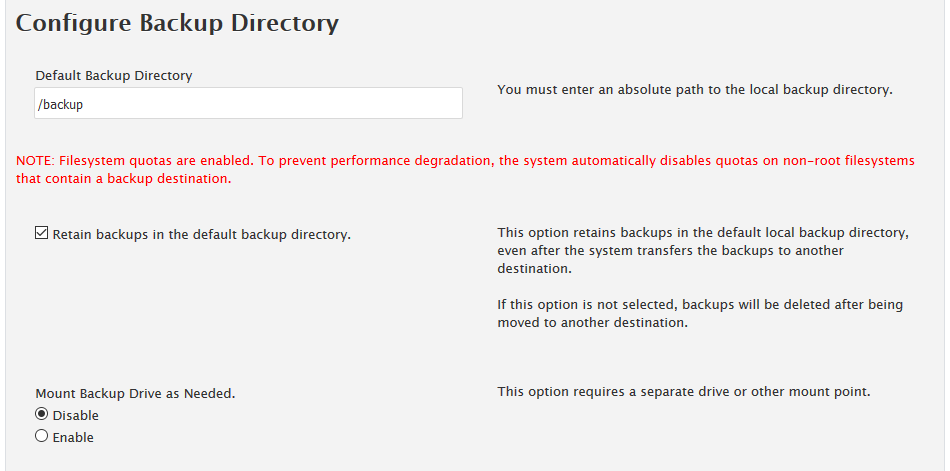Screen dimensions: 950x471
Task: Click the 'Default Backup Directory' field label
Action: pos(114,75)
